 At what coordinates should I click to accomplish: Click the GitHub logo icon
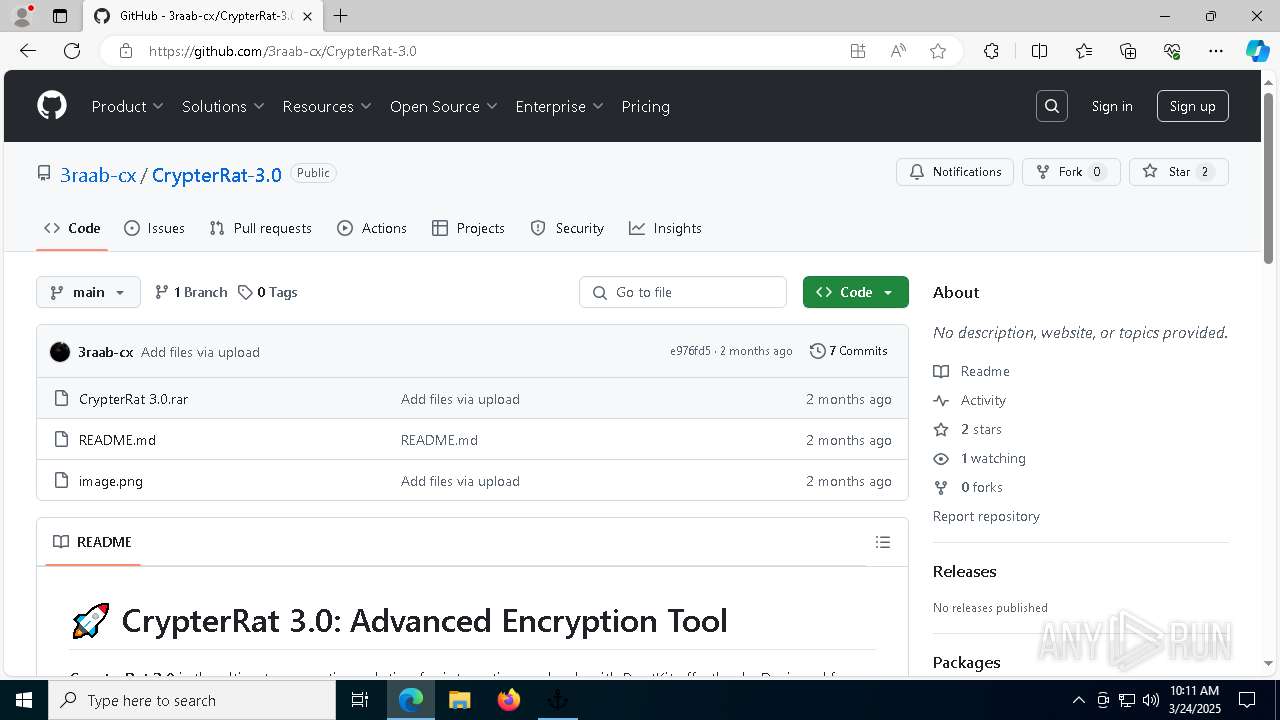point(52,106)
